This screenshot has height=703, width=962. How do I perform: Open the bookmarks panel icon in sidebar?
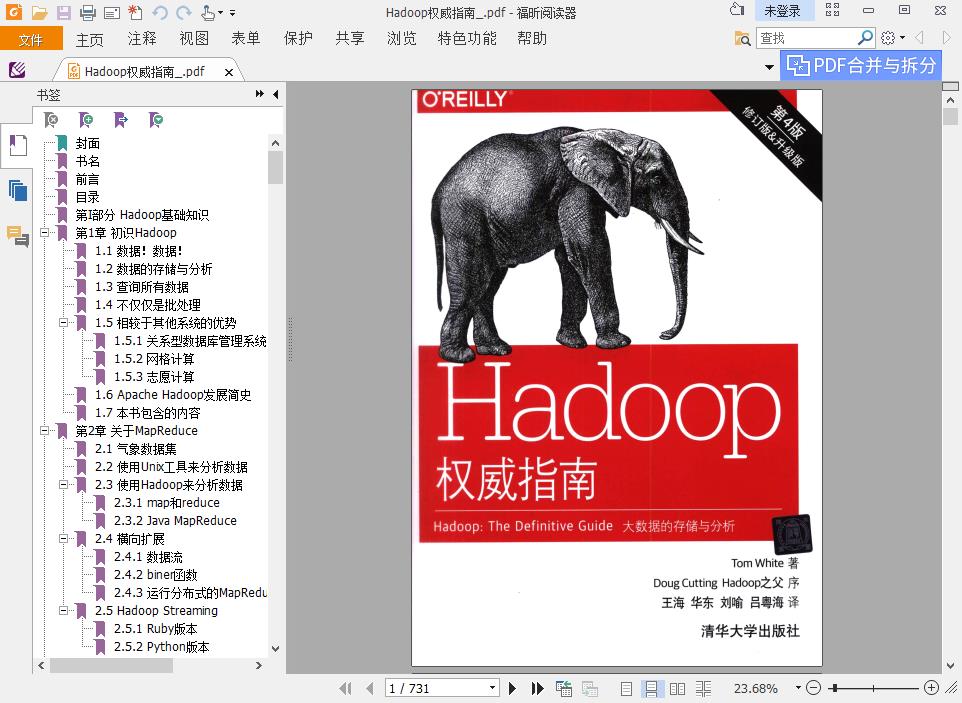(x=18, y=146)
